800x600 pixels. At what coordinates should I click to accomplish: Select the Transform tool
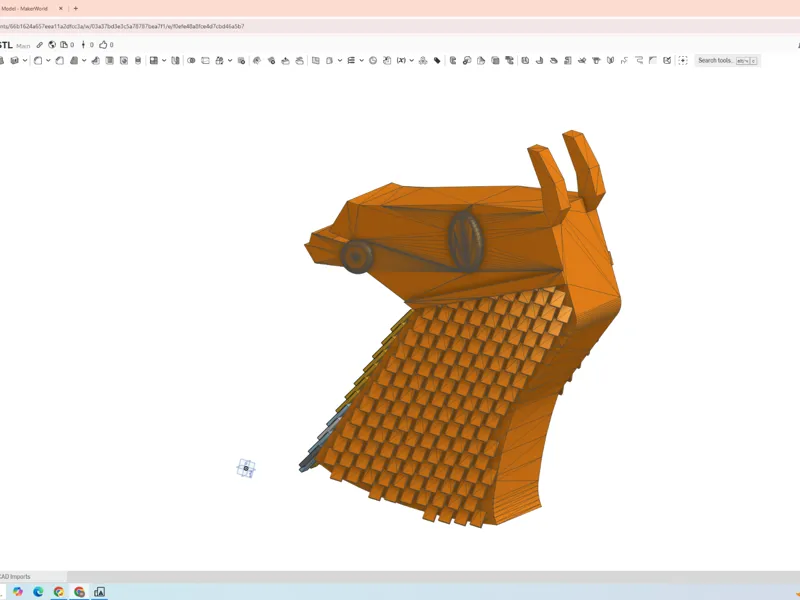pyautogui.click(x=219, y=60)
